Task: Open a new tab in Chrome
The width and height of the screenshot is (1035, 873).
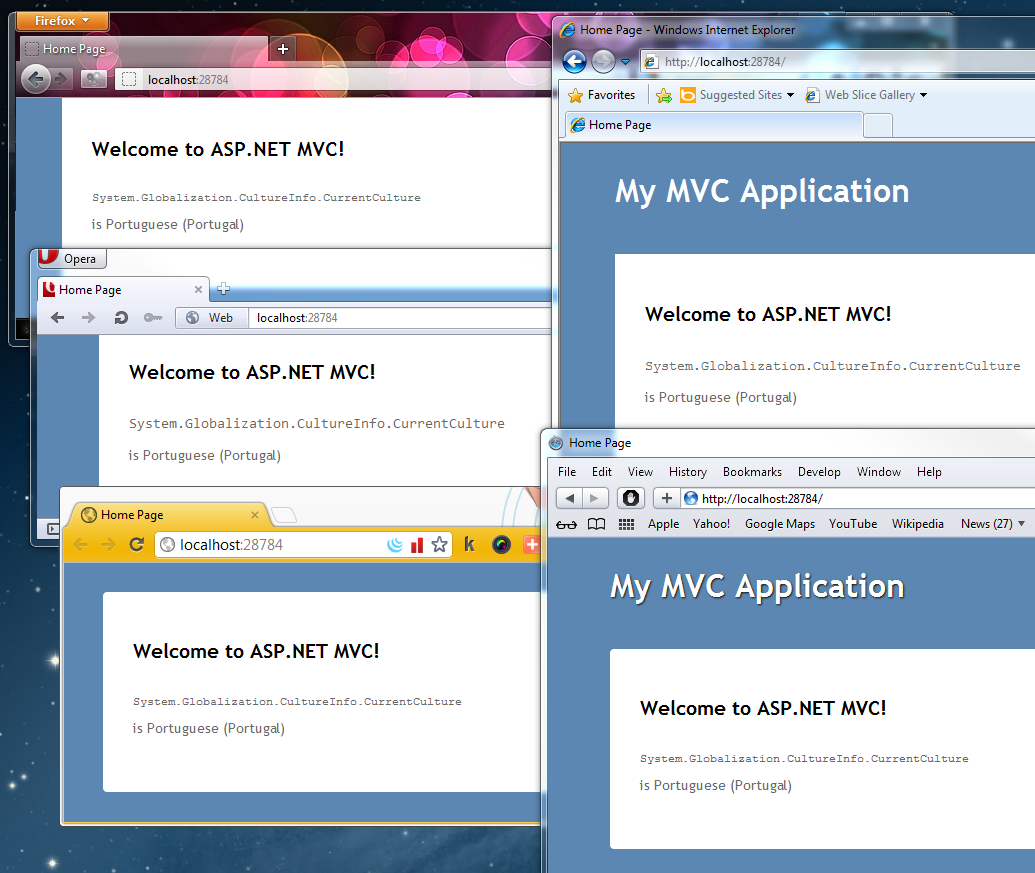Action: (x=284, y=515)
